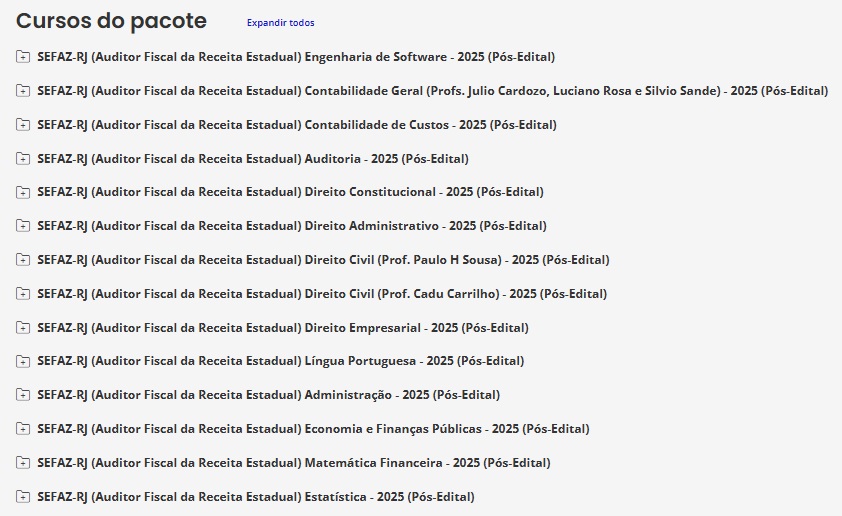The image size is (842, 516).
Task: Expand the Administração course section
Action: [x=23, y=395]
